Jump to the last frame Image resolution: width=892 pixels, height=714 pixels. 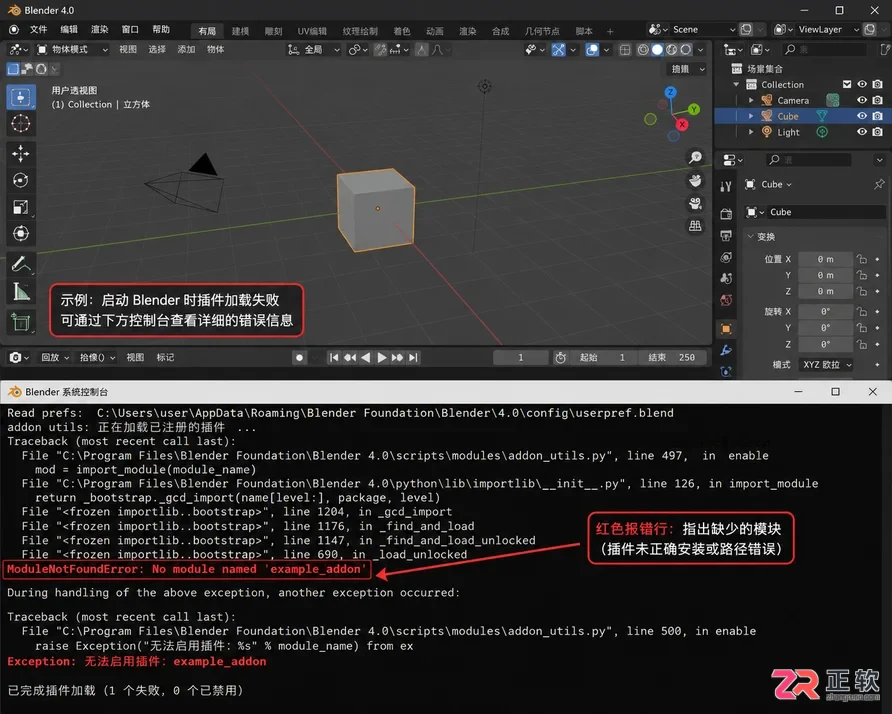414,358
